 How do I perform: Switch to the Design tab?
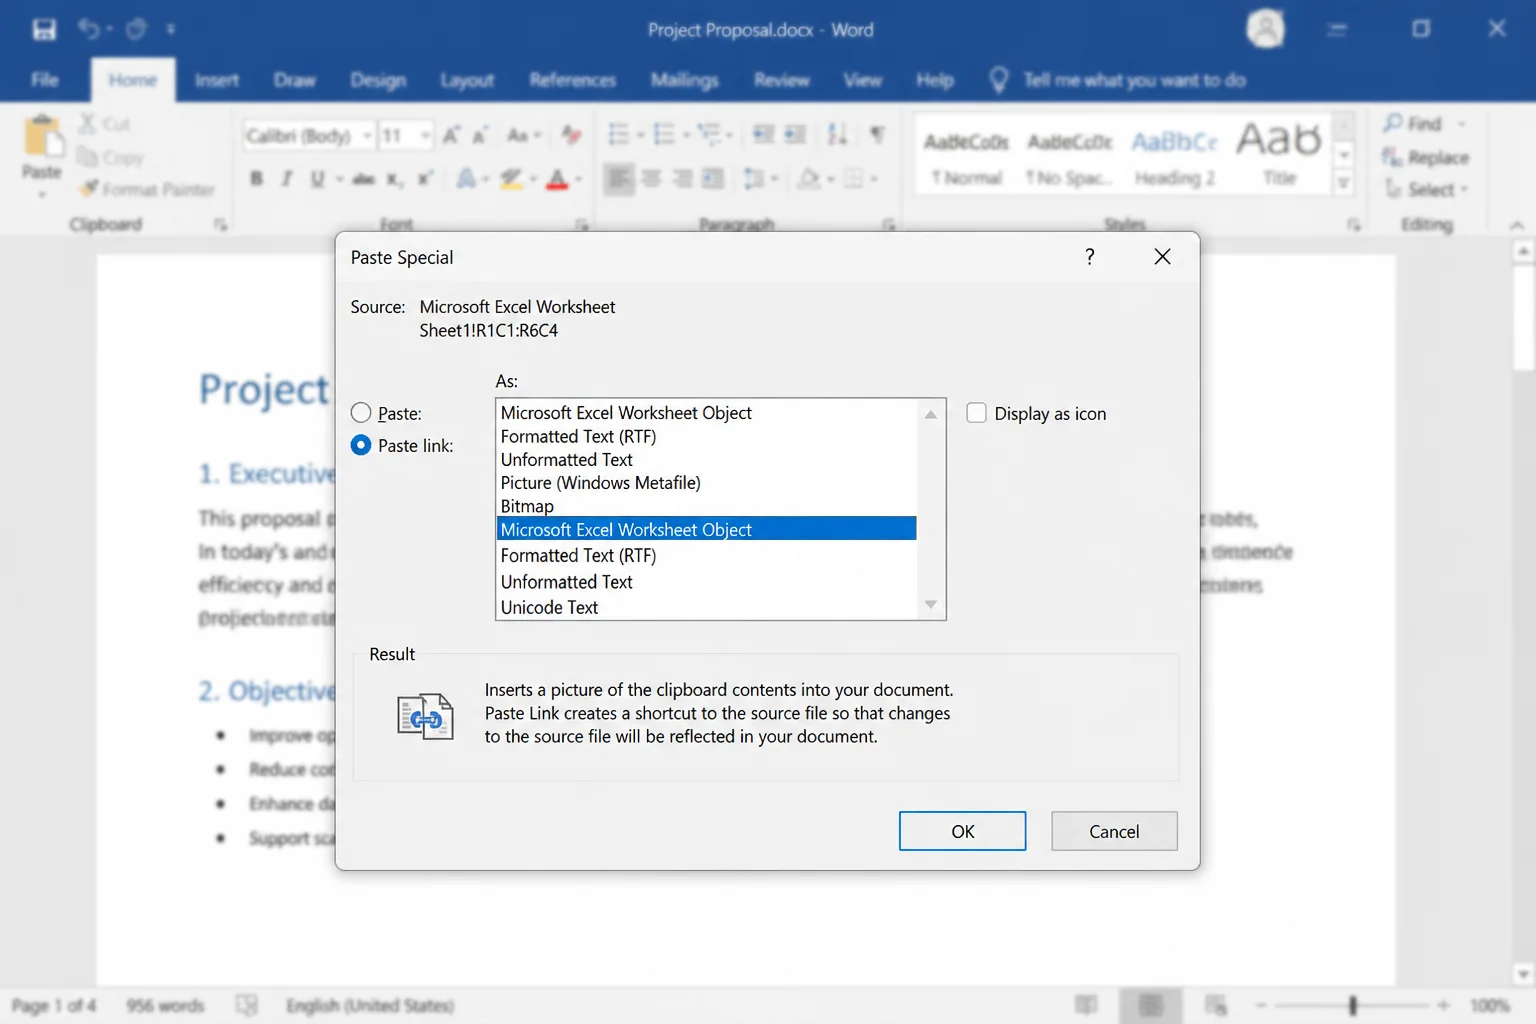[x=378, y=80]
